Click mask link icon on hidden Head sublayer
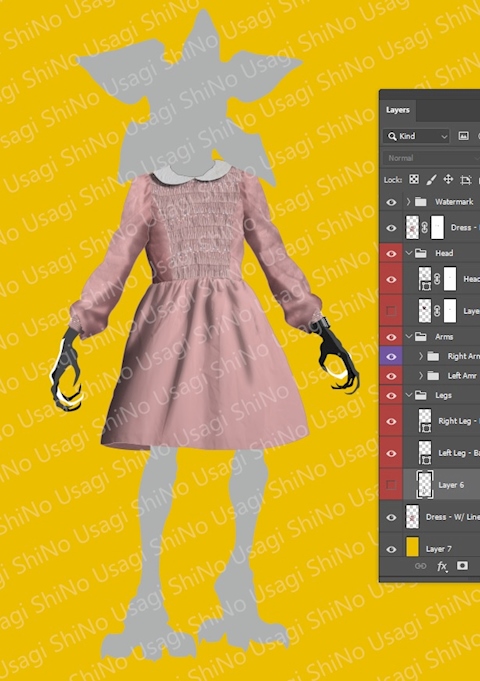The height and width of the screenshot is (681, 480). [x=437, y=311]
